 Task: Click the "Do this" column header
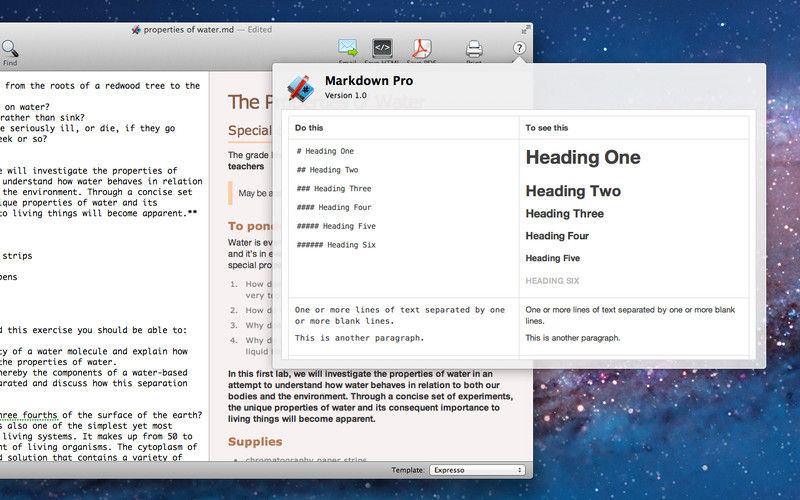(x=309, y=128)
